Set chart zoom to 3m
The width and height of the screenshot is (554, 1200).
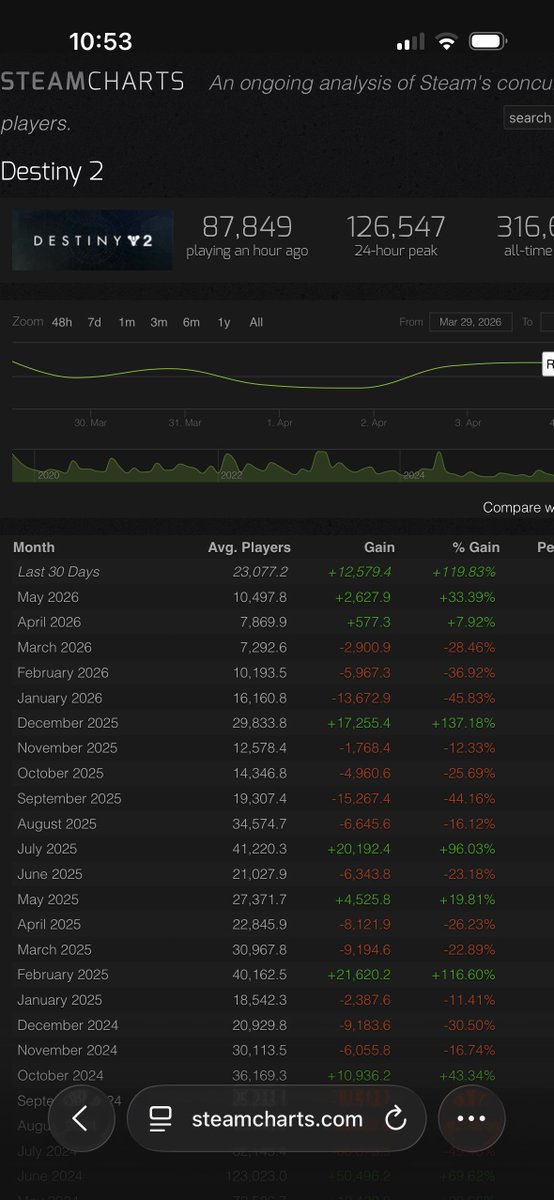tap(158, 322)
